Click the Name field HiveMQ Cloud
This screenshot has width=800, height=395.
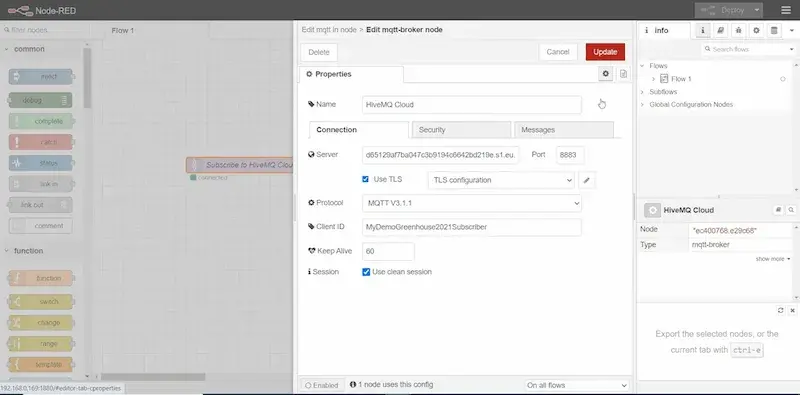coord(472,105)
